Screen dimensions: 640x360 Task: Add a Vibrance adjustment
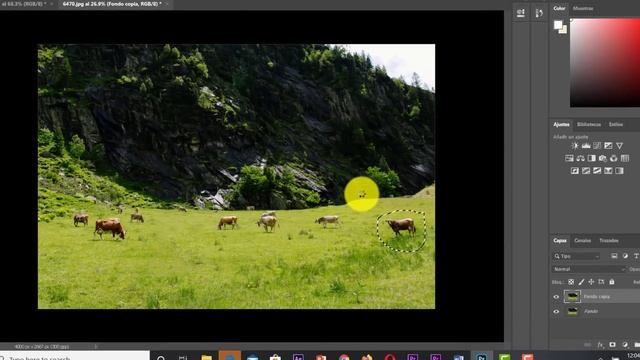coord(619,146)
